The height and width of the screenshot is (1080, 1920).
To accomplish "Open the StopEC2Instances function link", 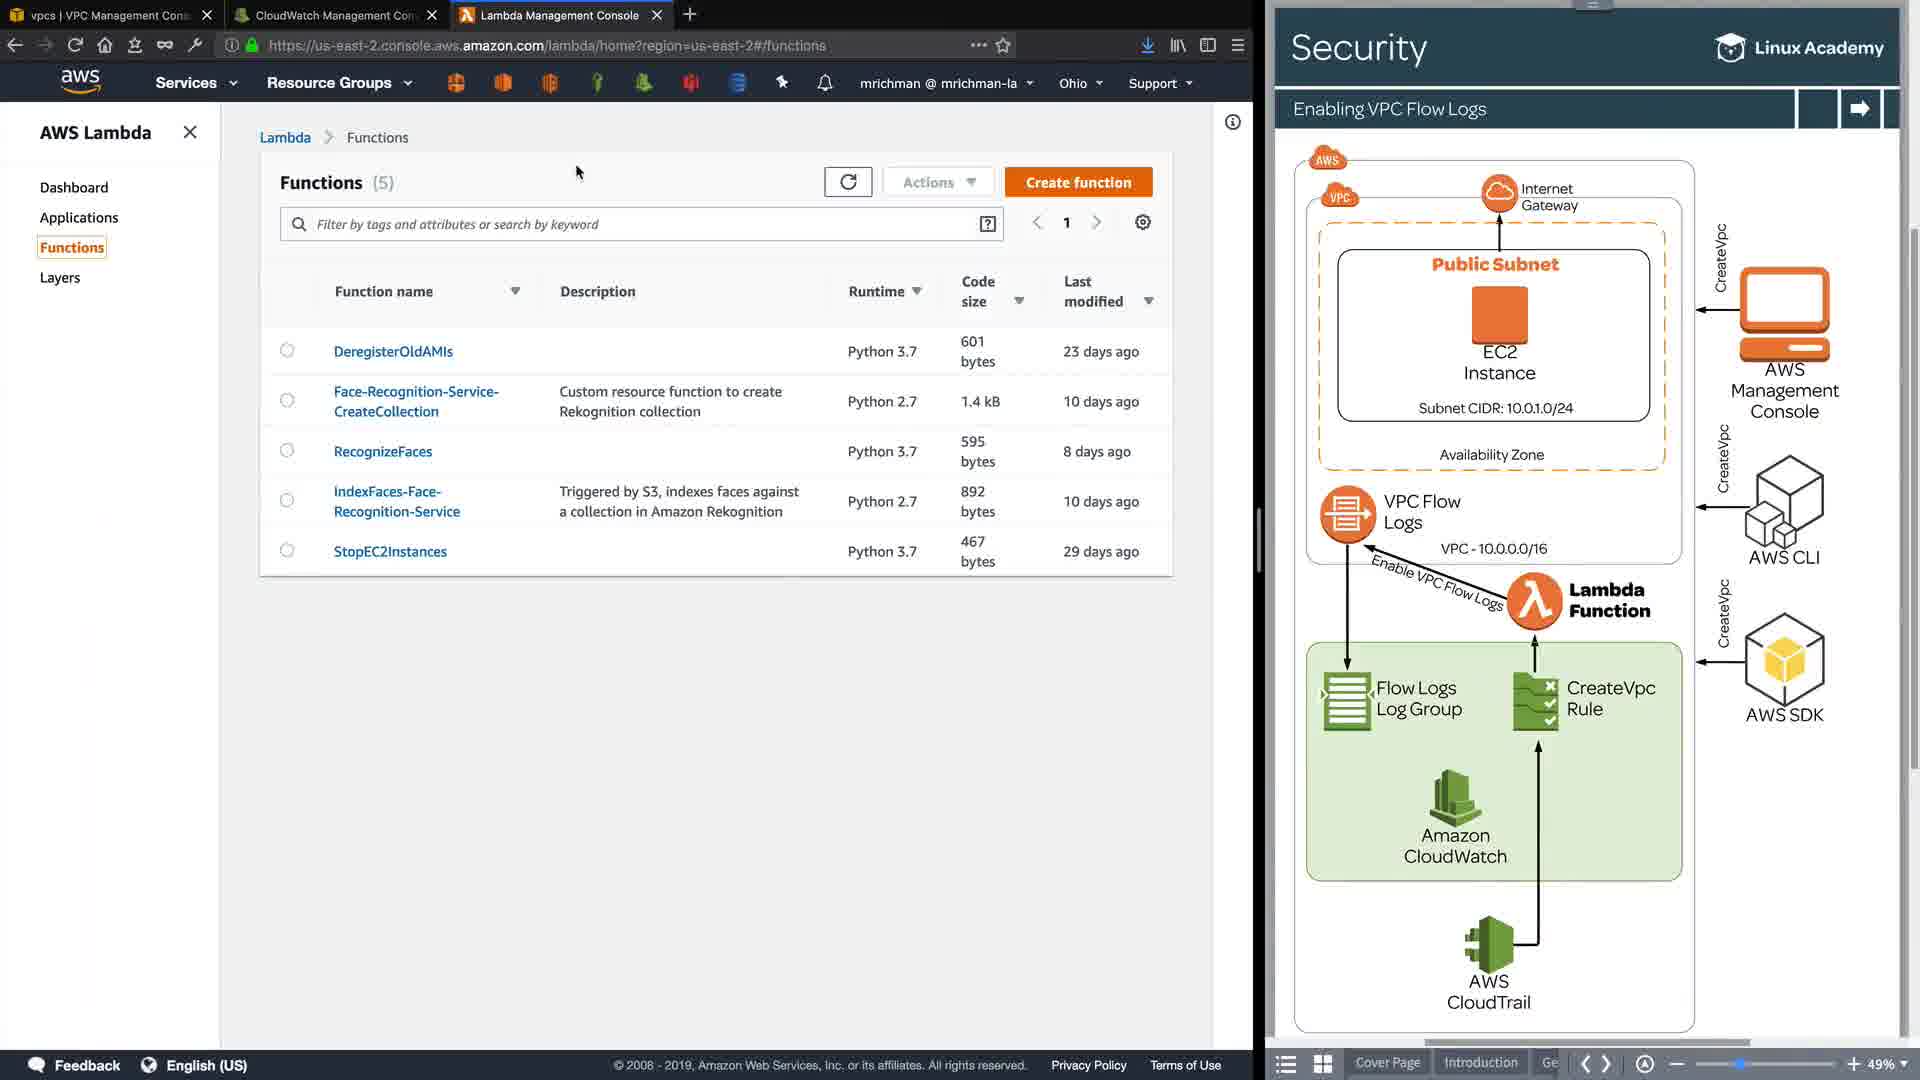I will coord(390,551).
